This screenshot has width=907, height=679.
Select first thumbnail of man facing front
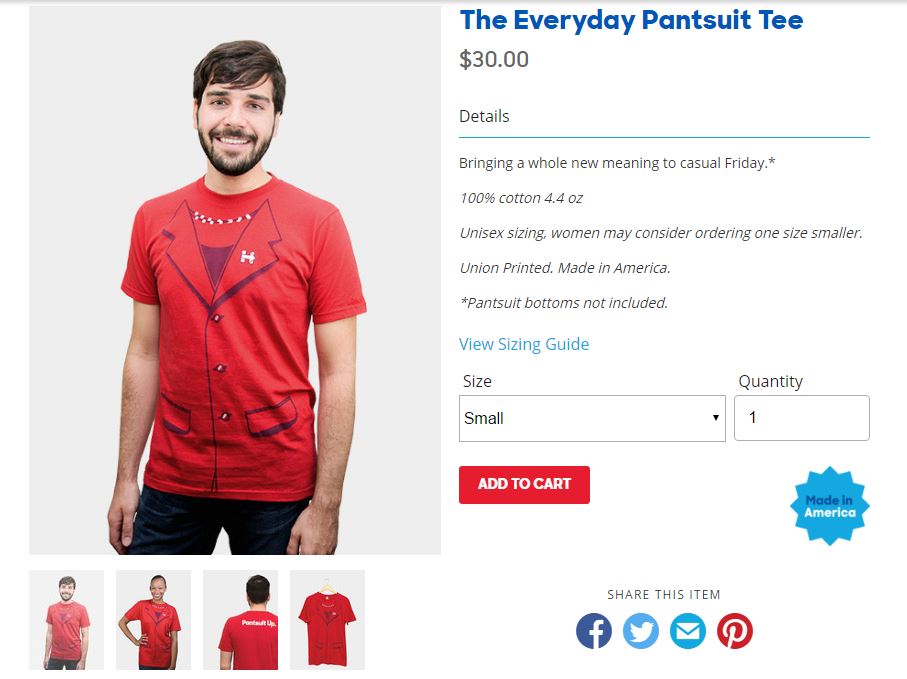click(67, 620)
